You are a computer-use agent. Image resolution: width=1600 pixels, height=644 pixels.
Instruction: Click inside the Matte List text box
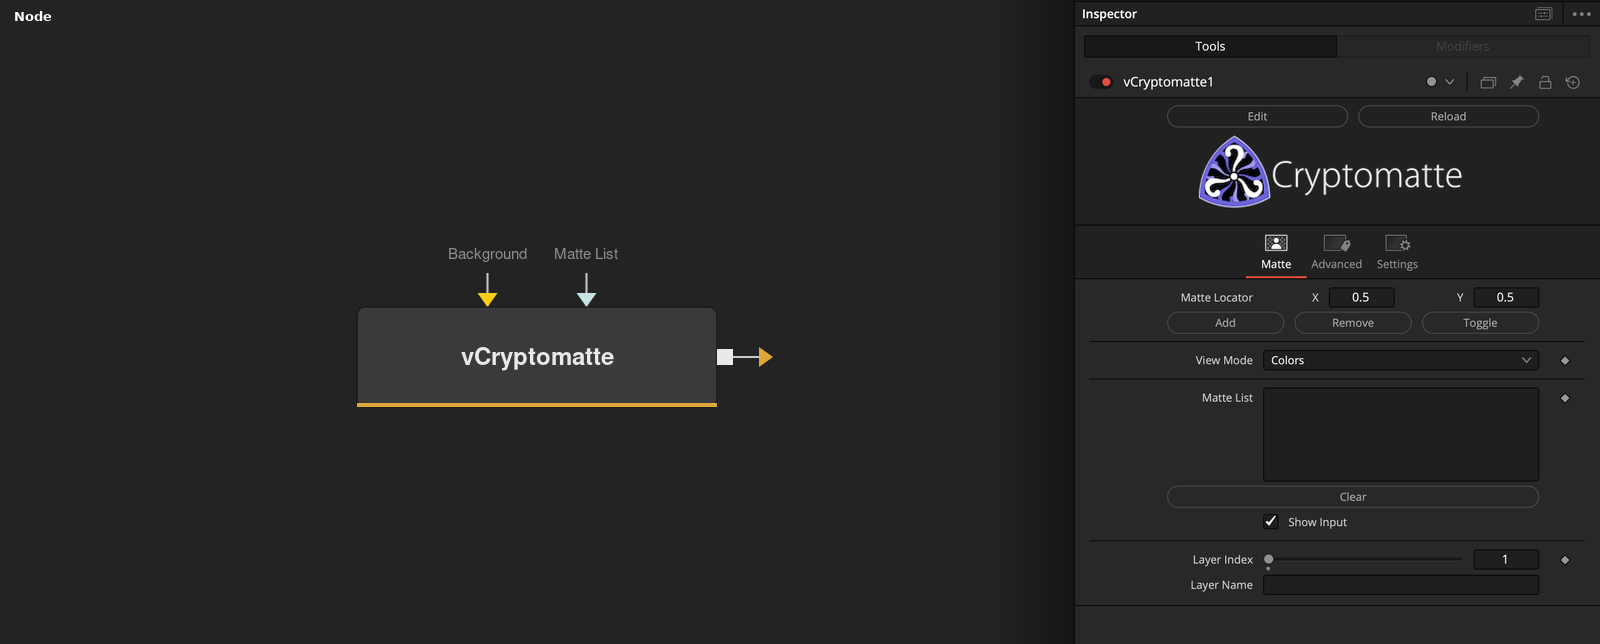click(1401, 434)
